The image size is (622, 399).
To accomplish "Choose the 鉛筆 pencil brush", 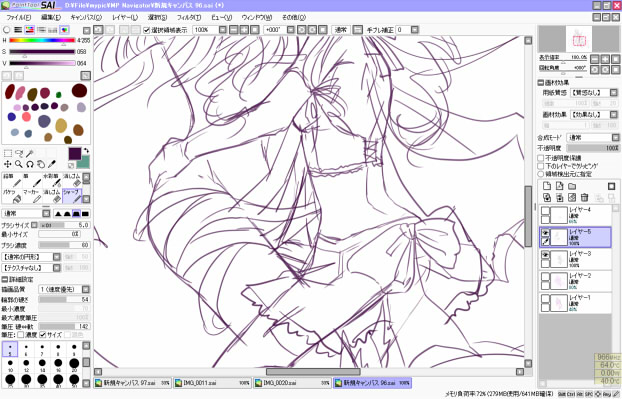I will click(x=12, y=180).
